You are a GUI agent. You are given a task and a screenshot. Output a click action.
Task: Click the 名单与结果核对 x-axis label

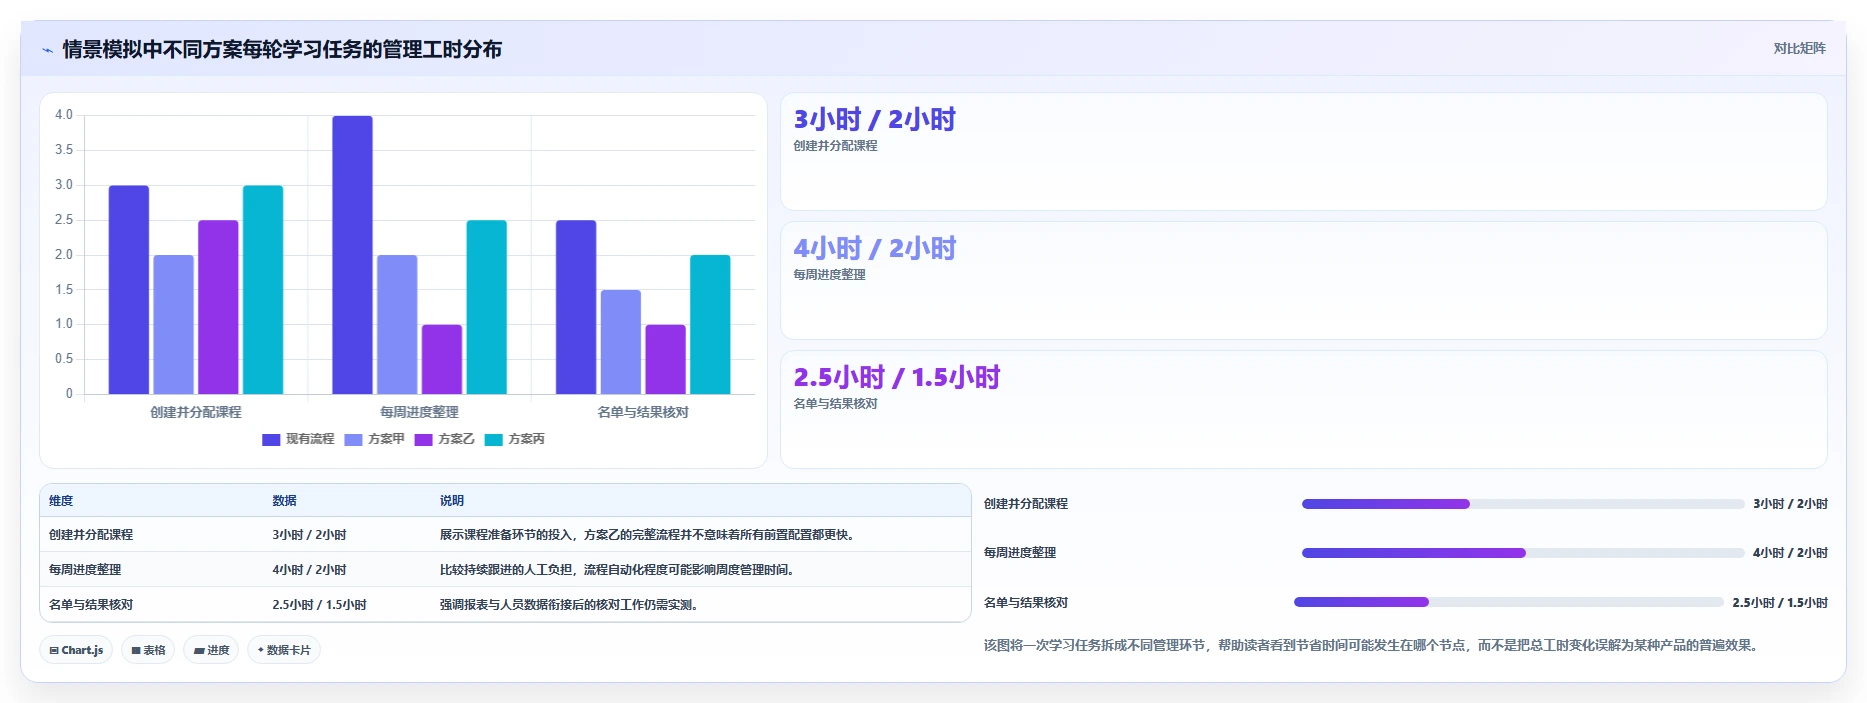pos(643,412)
